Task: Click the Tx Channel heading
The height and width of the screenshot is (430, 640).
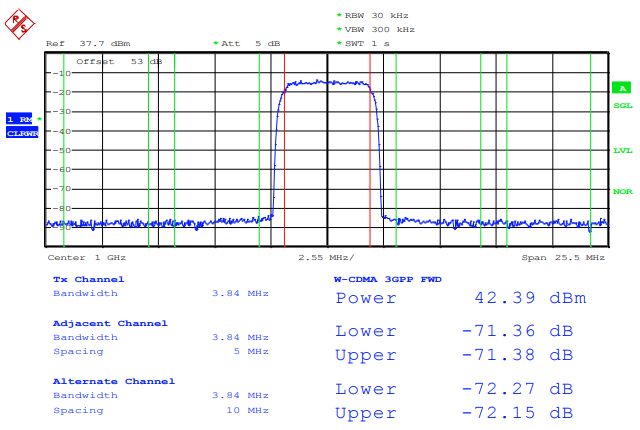Action: (x=88, y=279)
